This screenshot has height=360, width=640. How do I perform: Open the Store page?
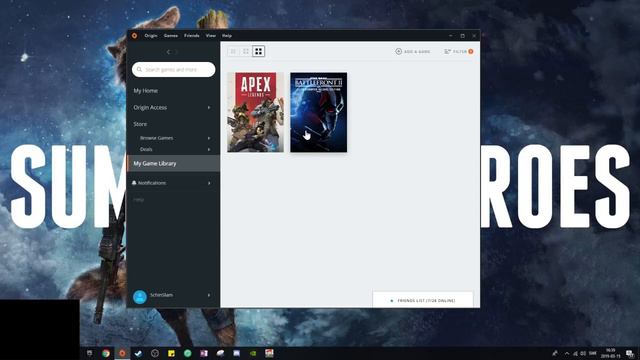(140, 124)
